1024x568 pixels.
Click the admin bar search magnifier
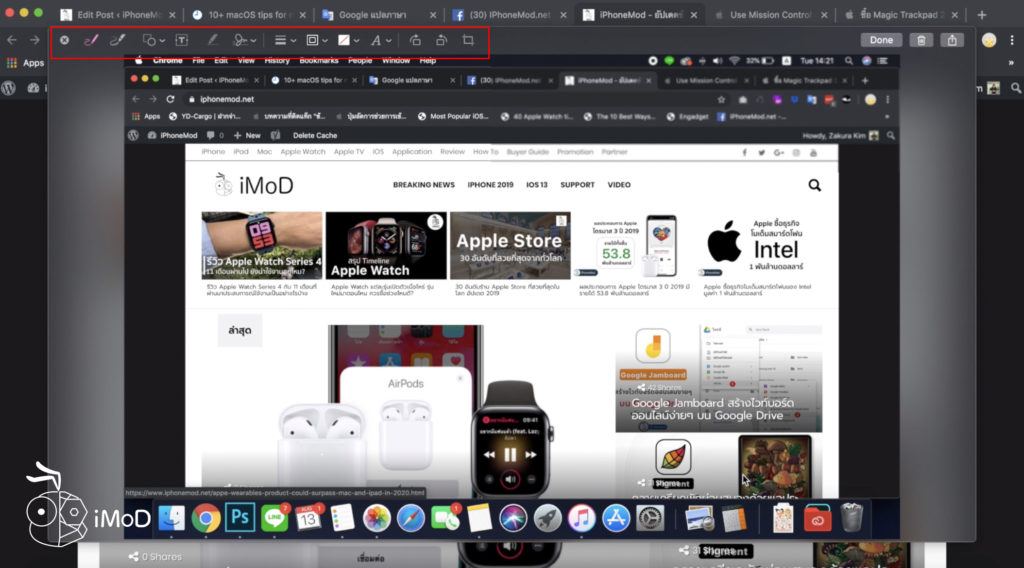[x=1016, y=87]
